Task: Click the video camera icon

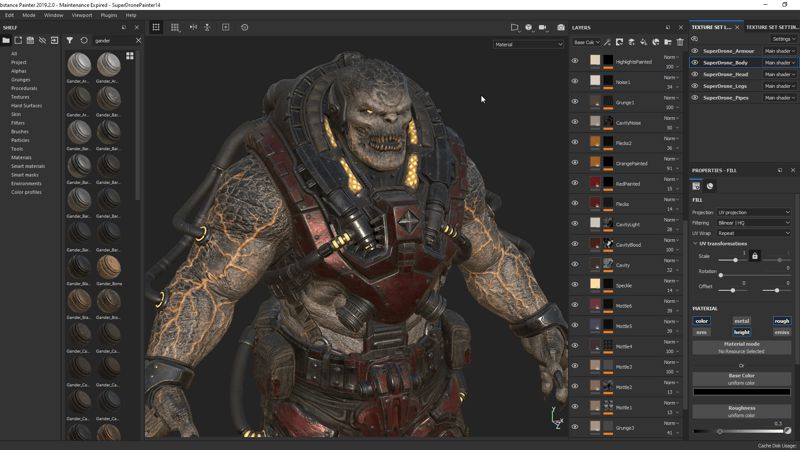Action: [x=543, y=27]
